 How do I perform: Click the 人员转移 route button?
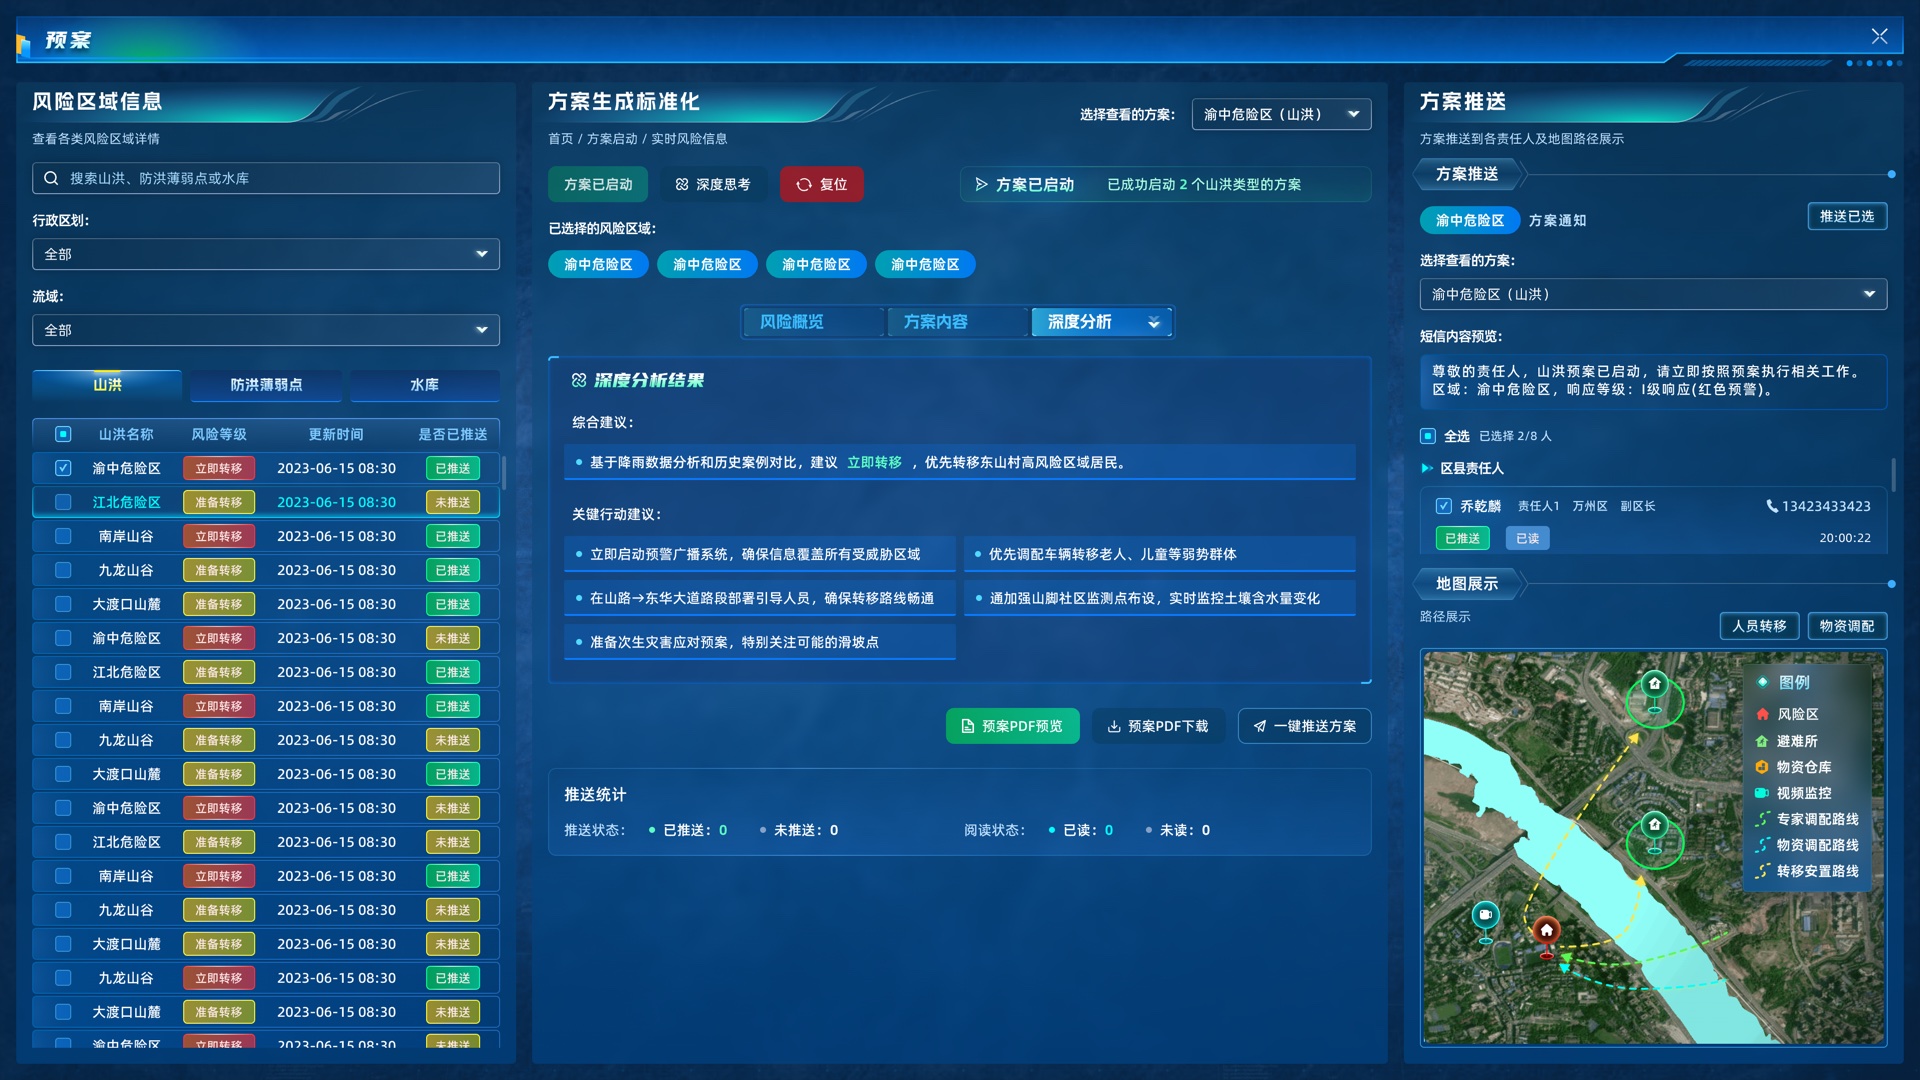[1759, 626]
